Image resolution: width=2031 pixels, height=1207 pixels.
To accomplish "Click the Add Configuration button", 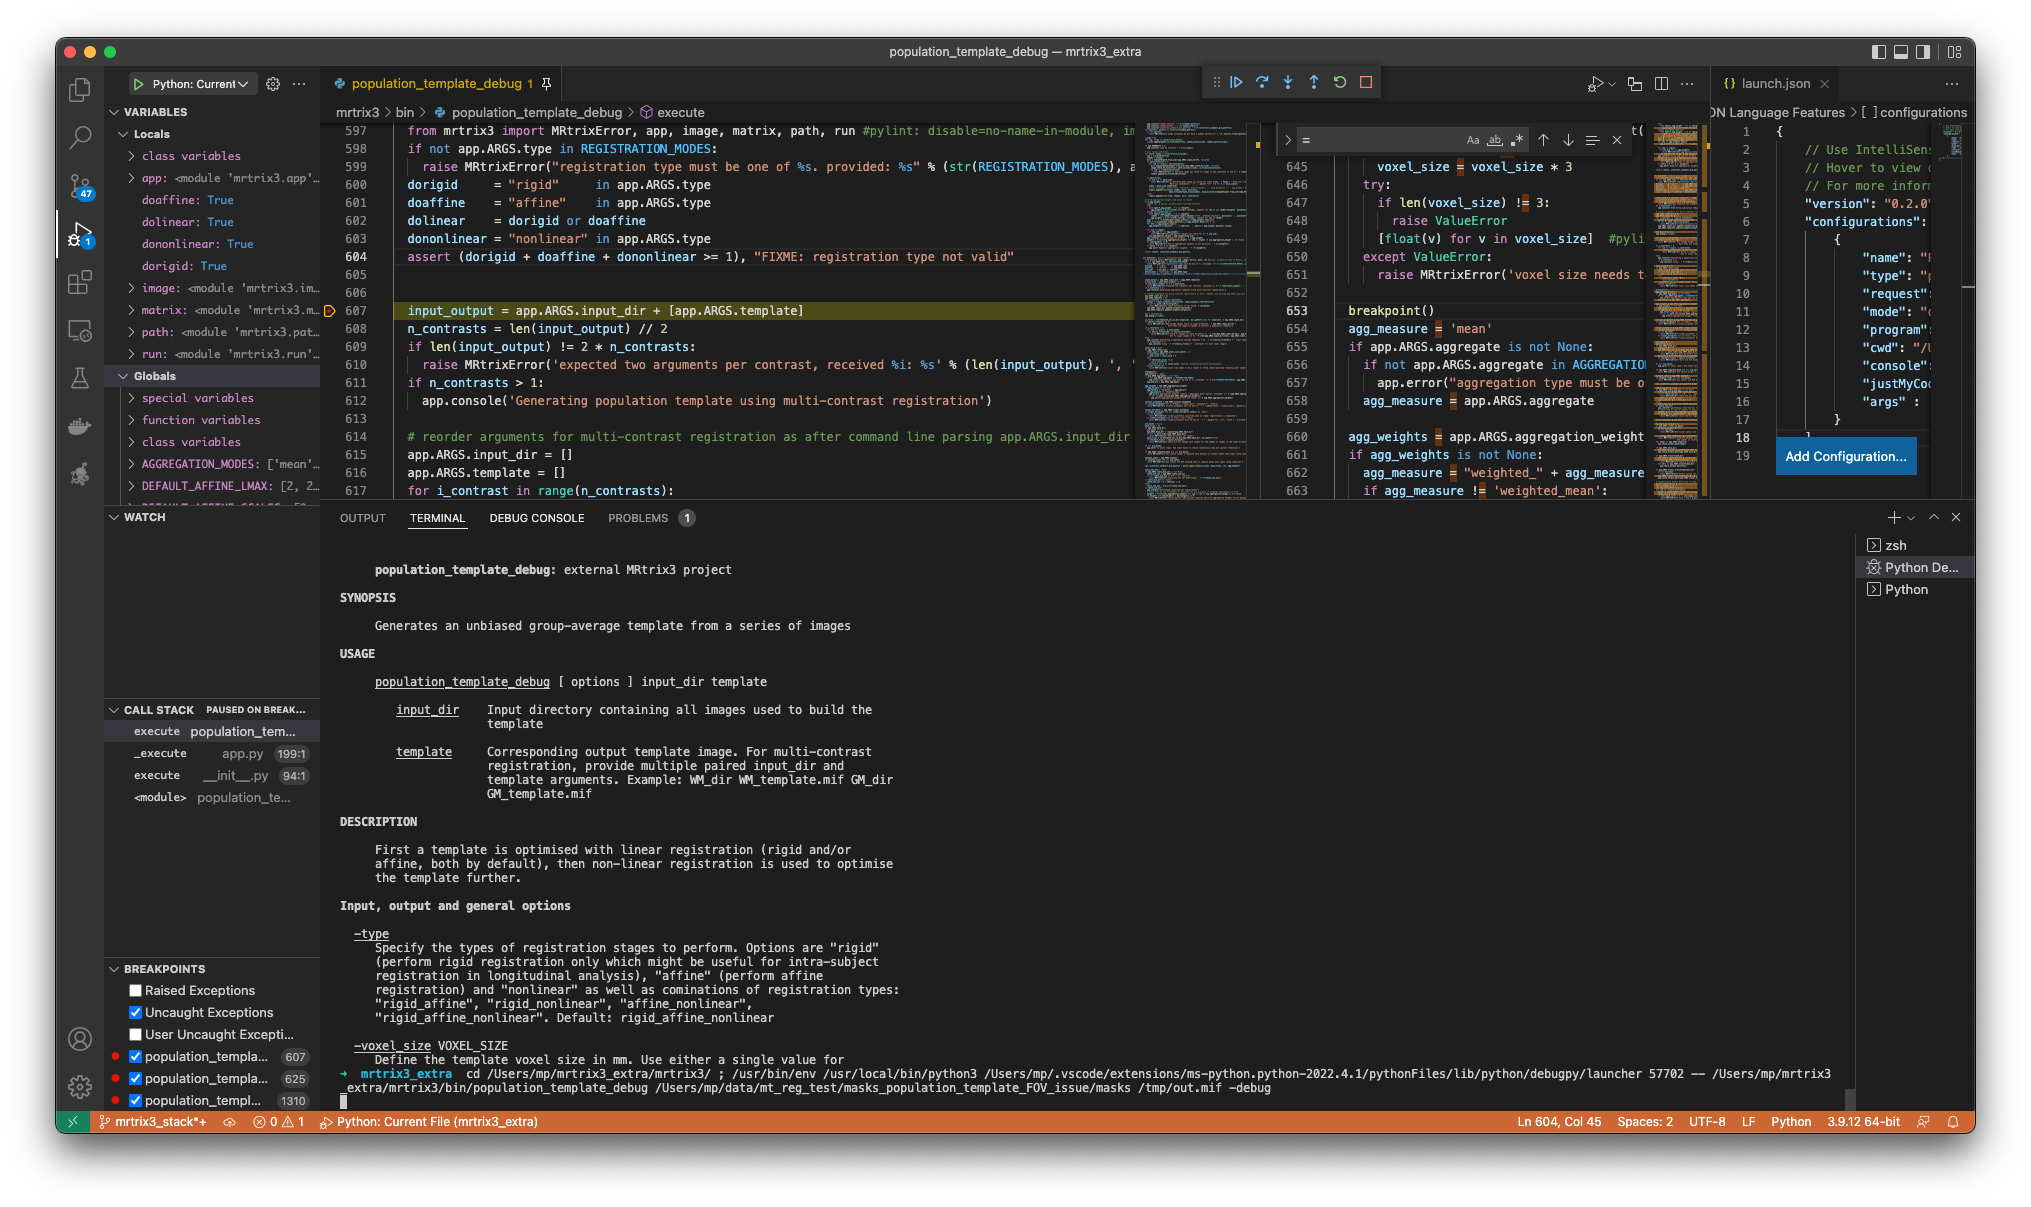I will click(x=1845, y=456).
